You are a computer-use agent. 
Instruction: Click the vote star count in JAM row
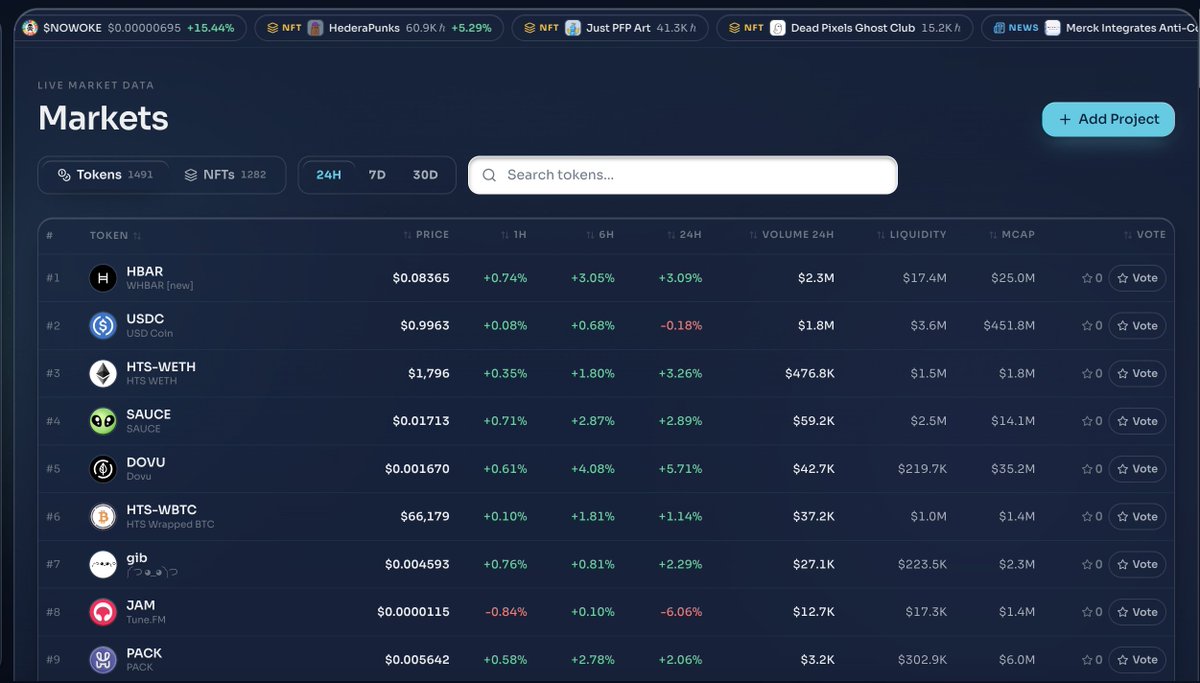tap(1092, 612)
